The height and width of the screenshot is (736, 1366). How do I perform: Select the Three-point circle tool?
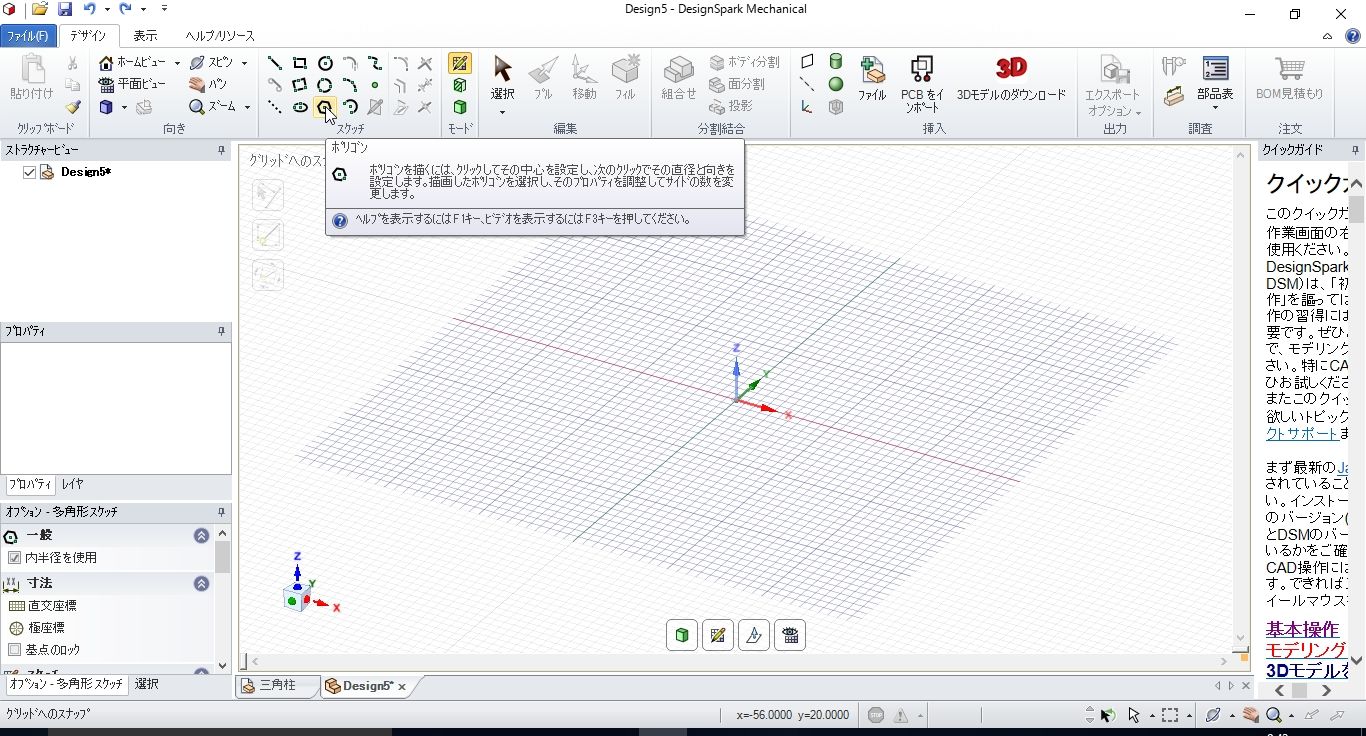tap(325, 85)
